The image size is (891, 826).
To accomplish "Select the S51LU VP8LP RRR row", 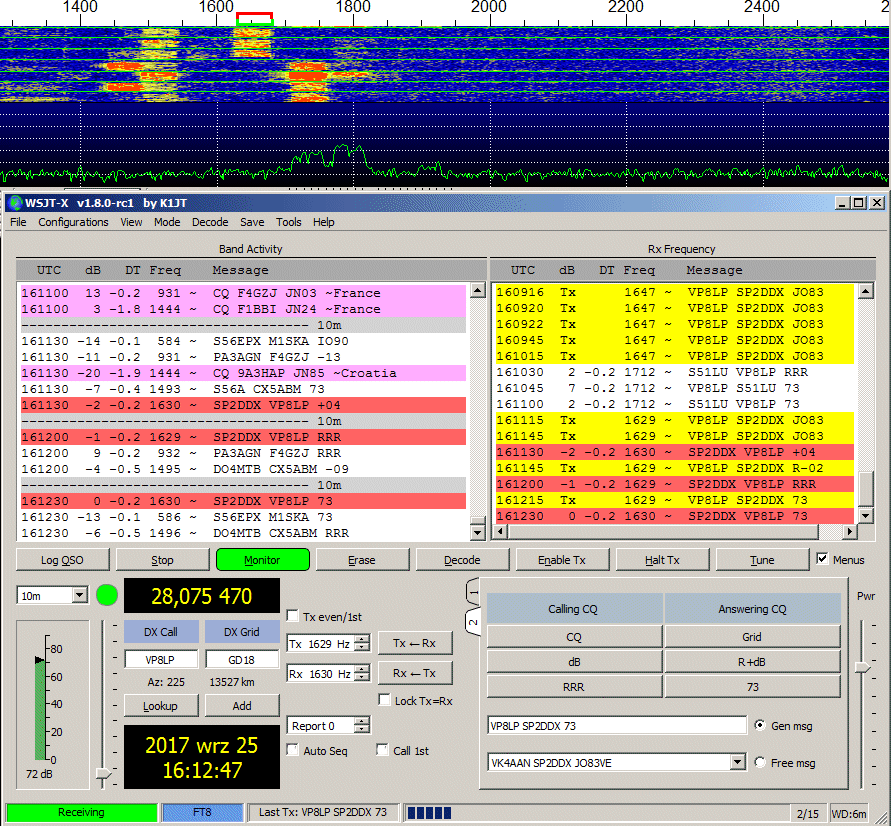I will 675,372.
